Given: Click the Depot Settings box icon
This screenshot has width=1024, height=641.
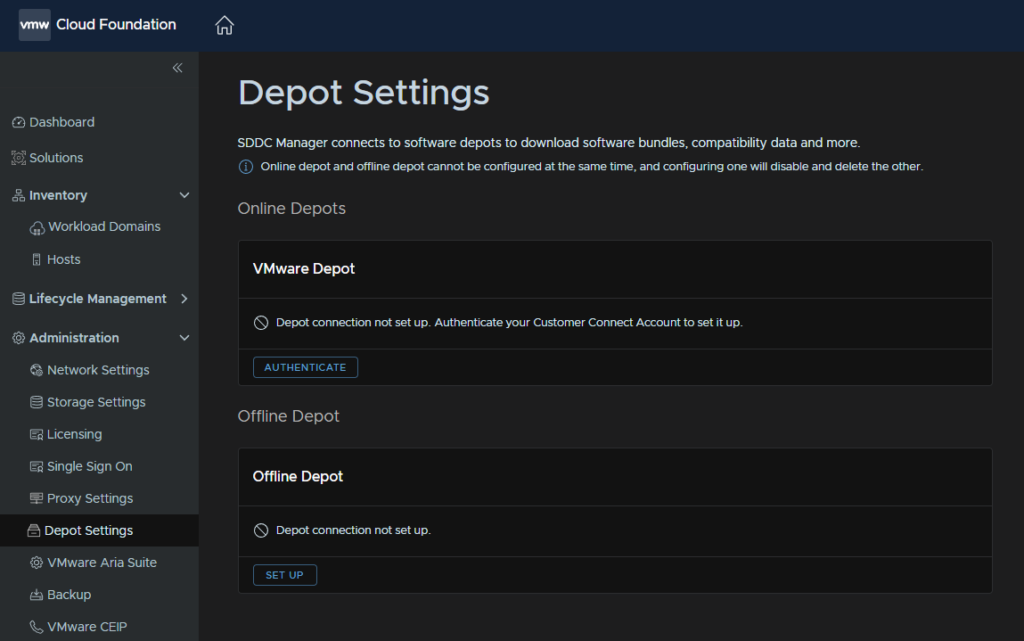Looking at the screenshot, I should (x=33, y=531).
